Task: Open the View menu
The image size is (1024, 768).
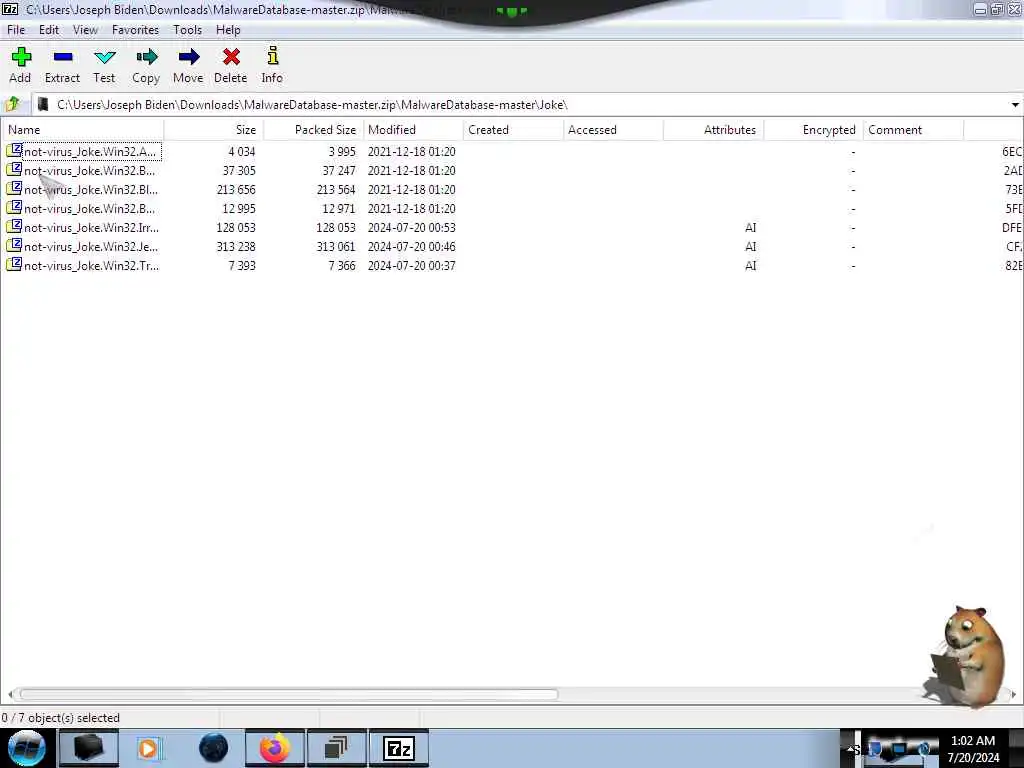Action: click(86, 30)
